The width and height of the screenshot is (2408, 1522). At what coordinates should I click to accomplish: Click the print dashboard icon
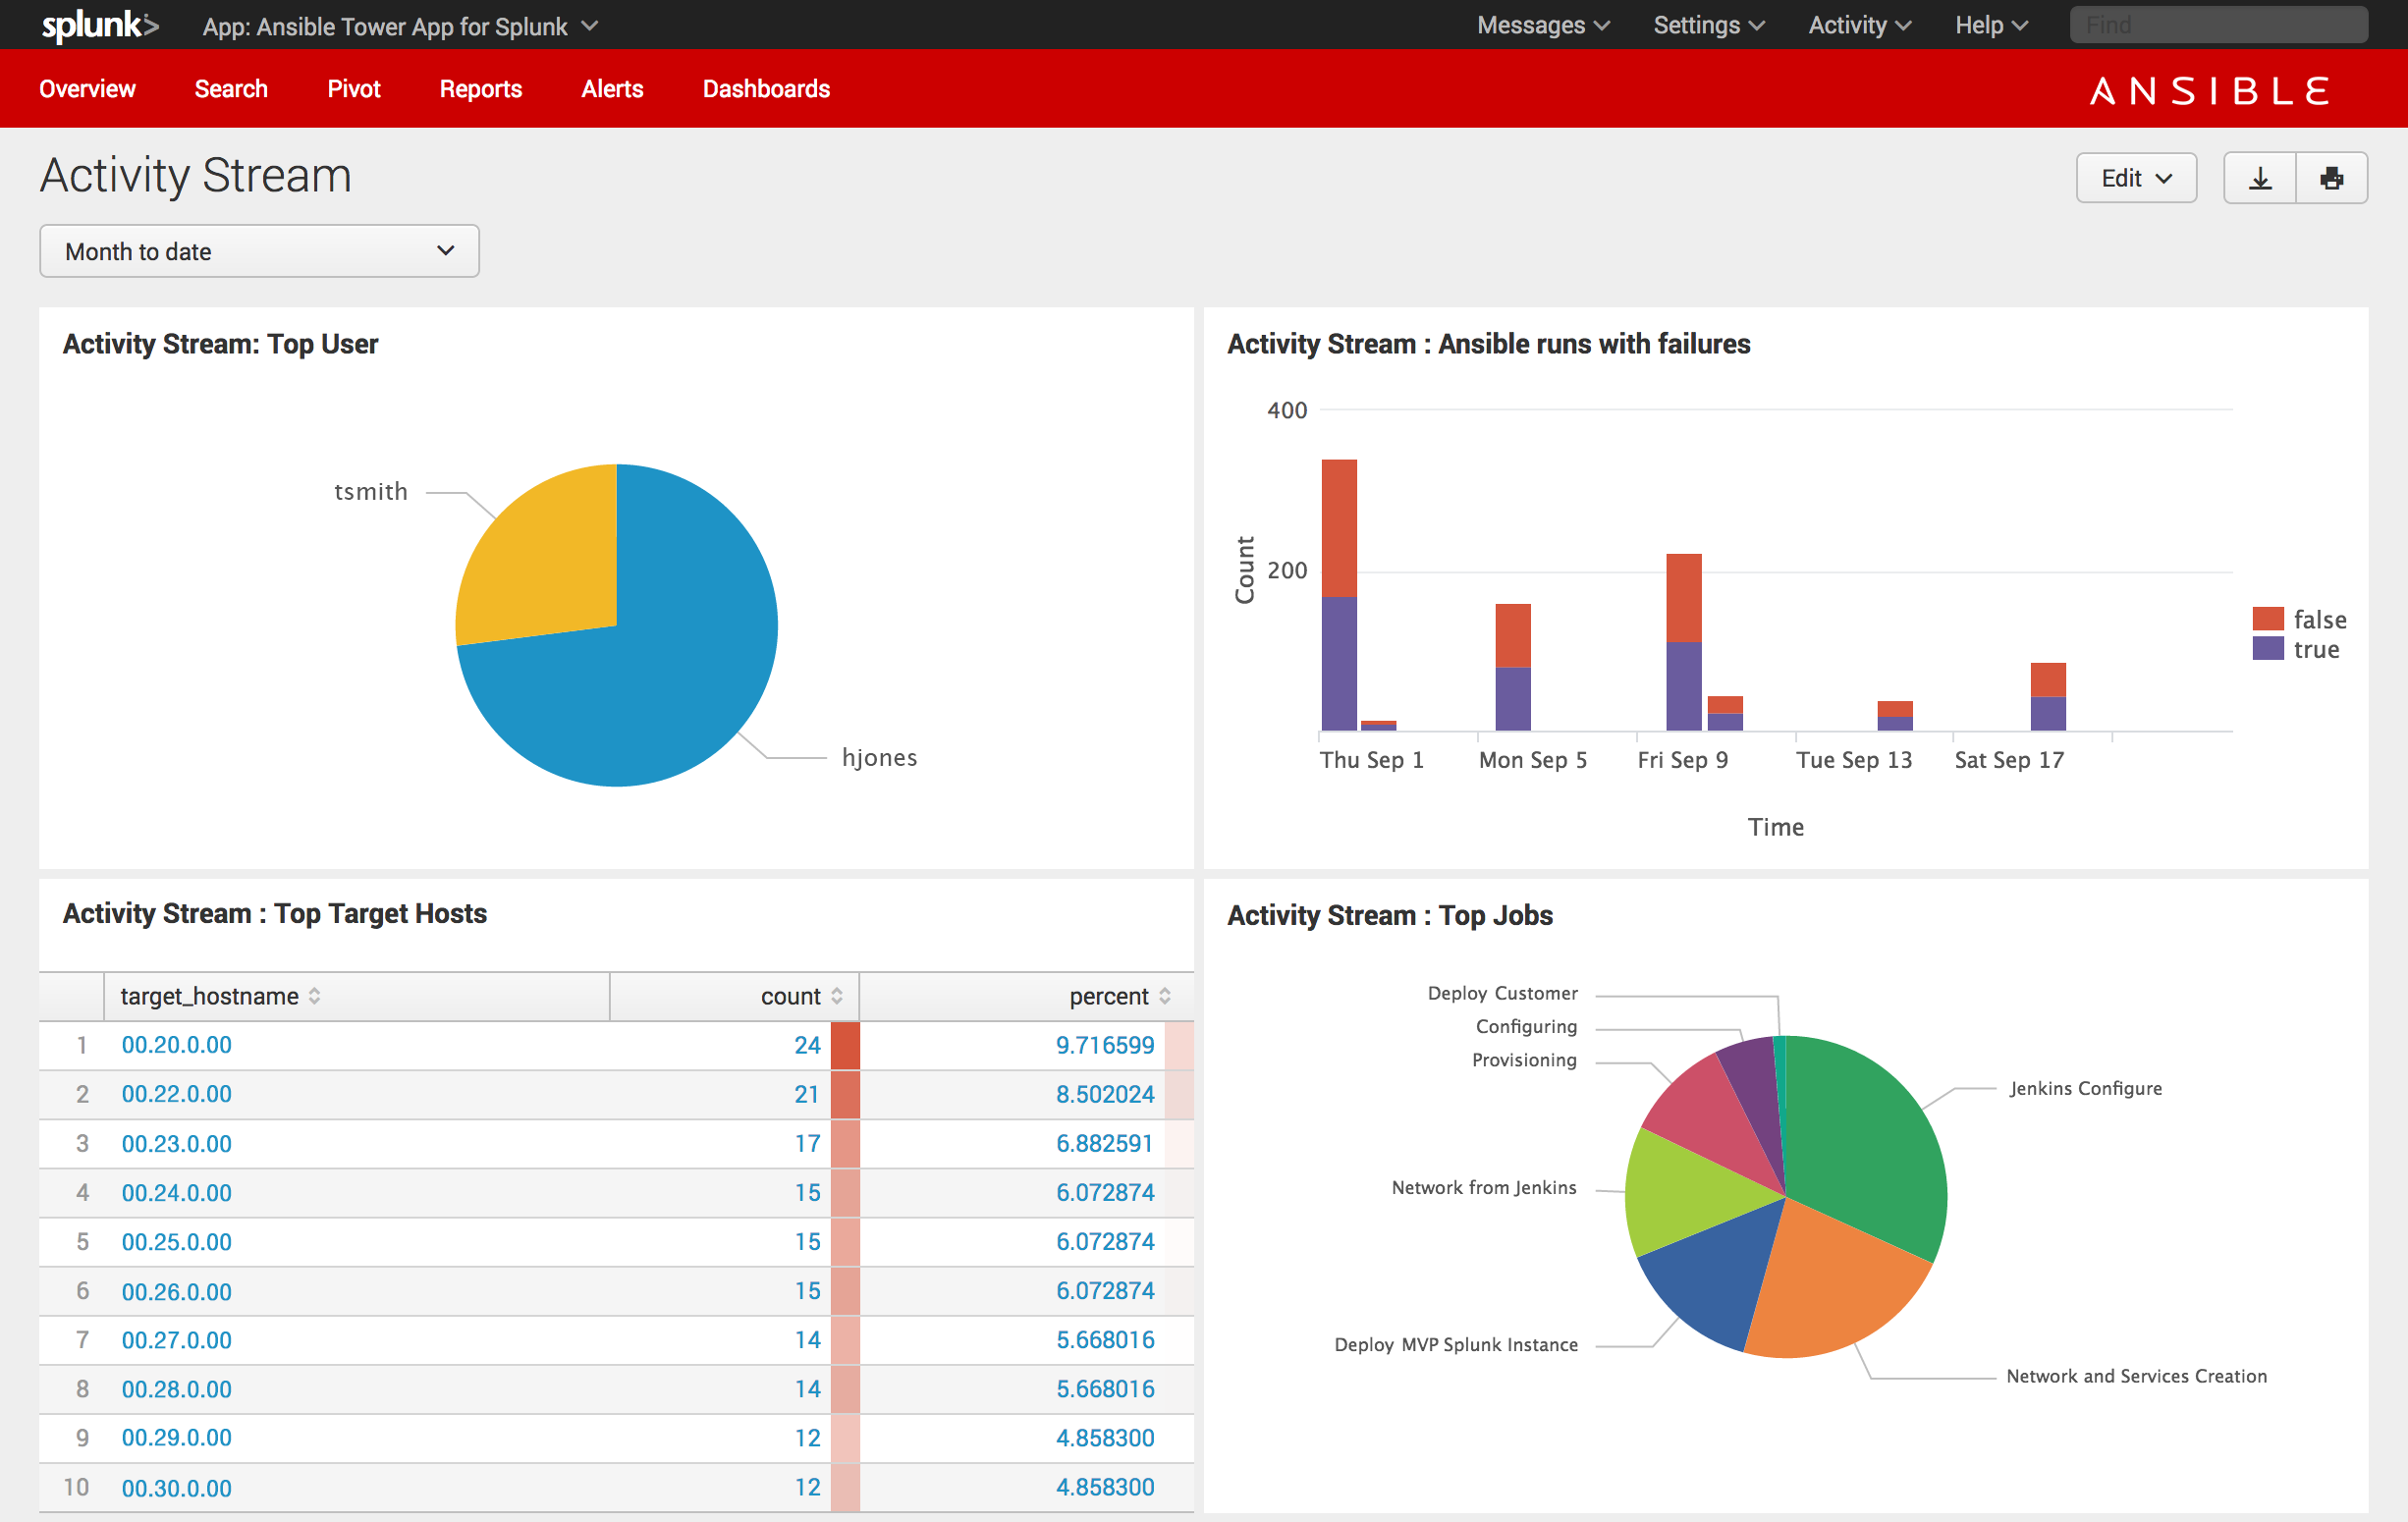(x=2331, y=178)
